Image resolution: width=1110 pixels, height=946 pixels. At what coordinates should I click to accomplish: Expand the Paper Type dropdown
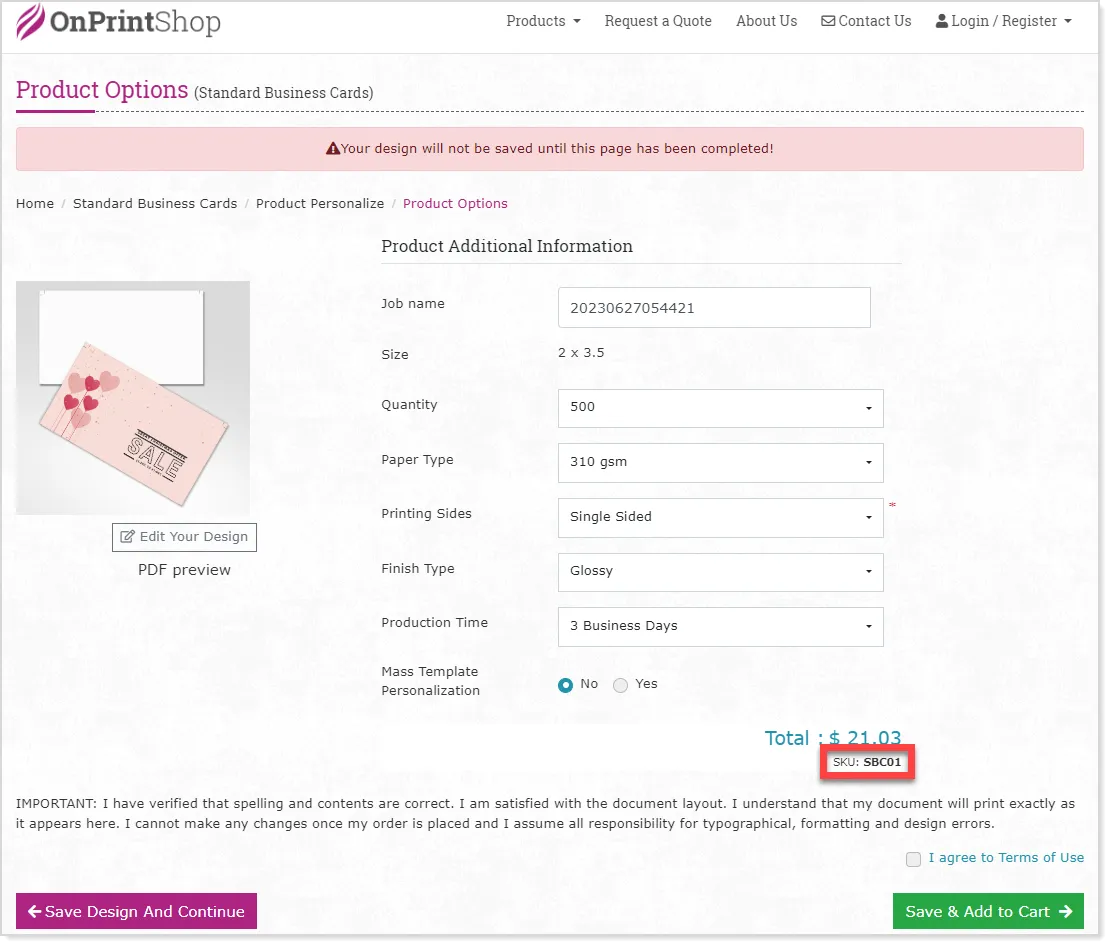720,462
